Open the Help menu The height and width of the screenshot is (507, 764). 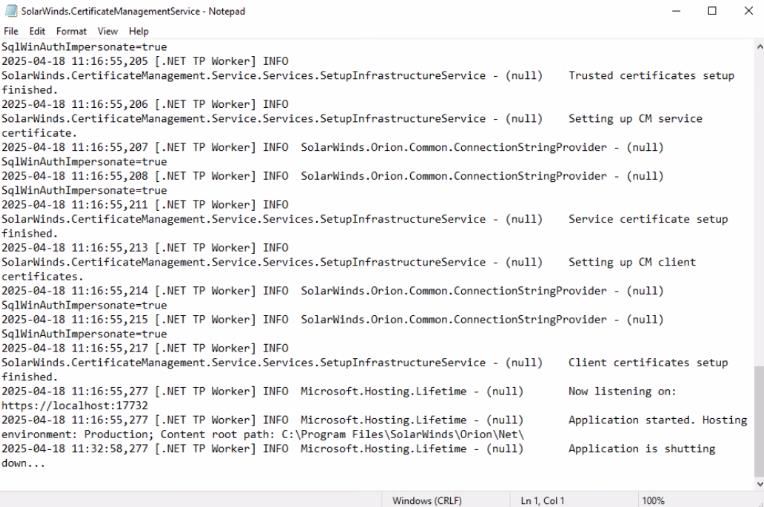tap(138, 31)
